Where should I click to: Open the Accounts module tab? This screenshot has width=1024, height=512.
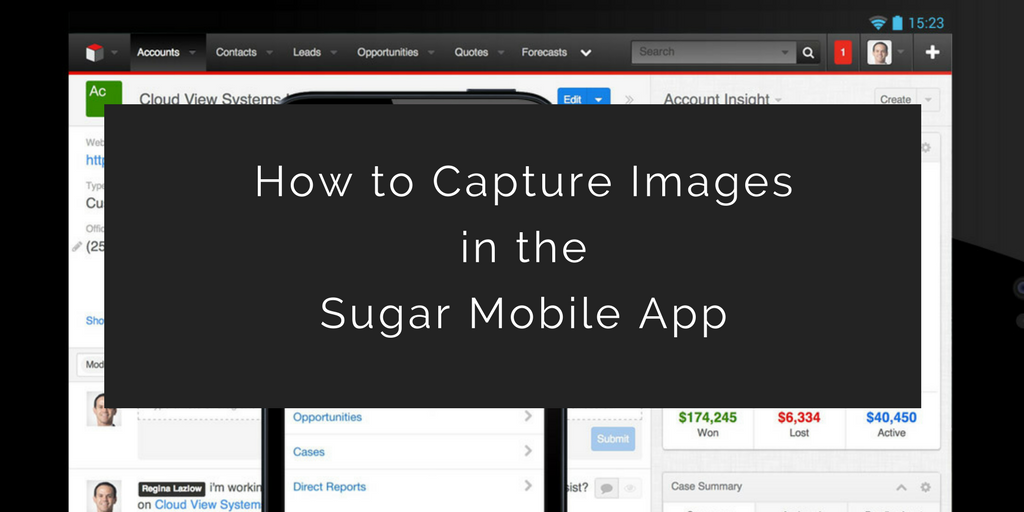click(x=158, y=52)
